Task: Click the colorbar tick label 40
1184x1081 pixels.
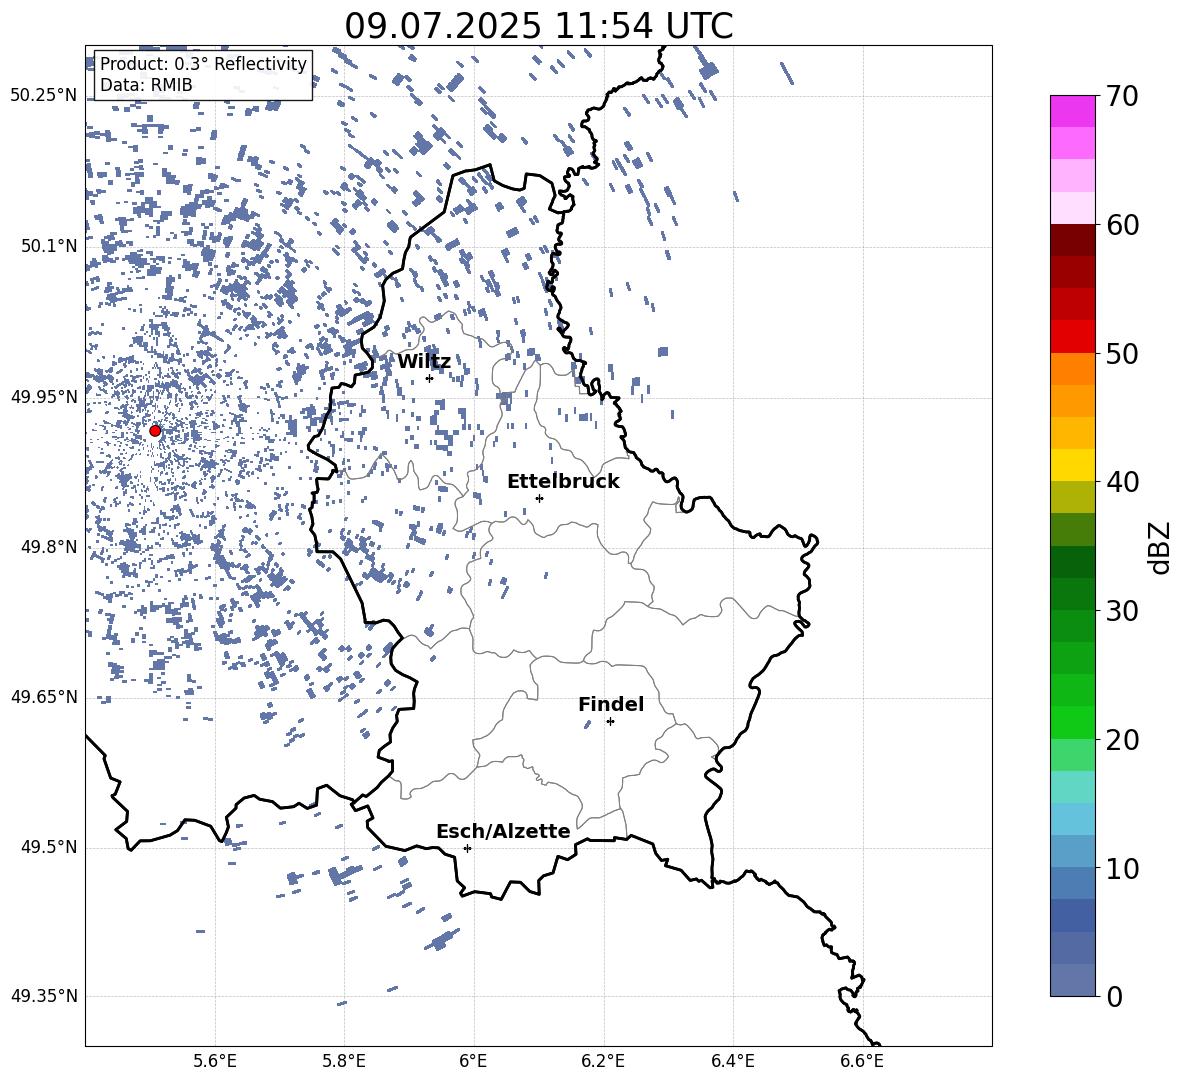Action: (x=1122, y=482)
